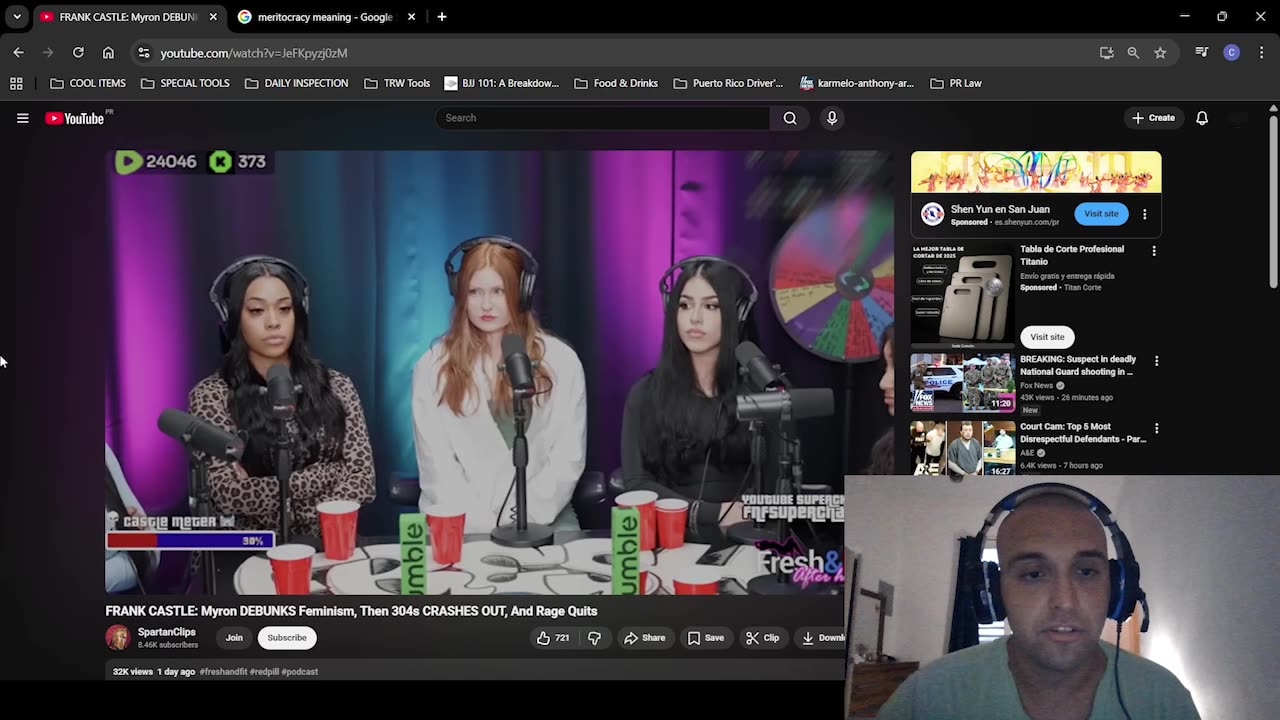Open the browser home page

108,53
